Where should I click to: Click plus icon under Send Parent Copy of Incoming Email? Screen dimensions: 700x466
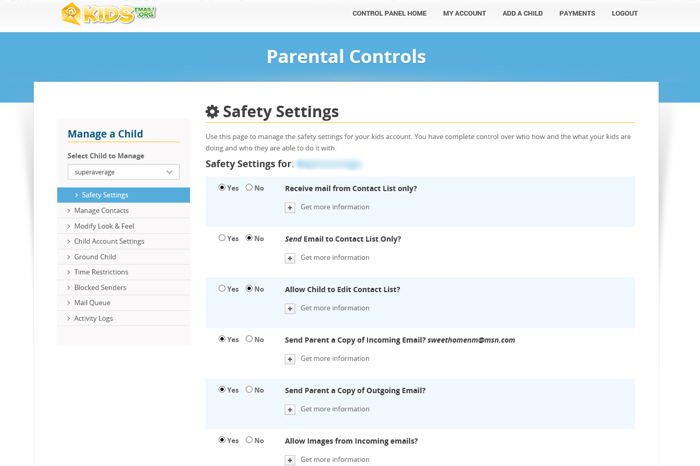coord(290,359)
